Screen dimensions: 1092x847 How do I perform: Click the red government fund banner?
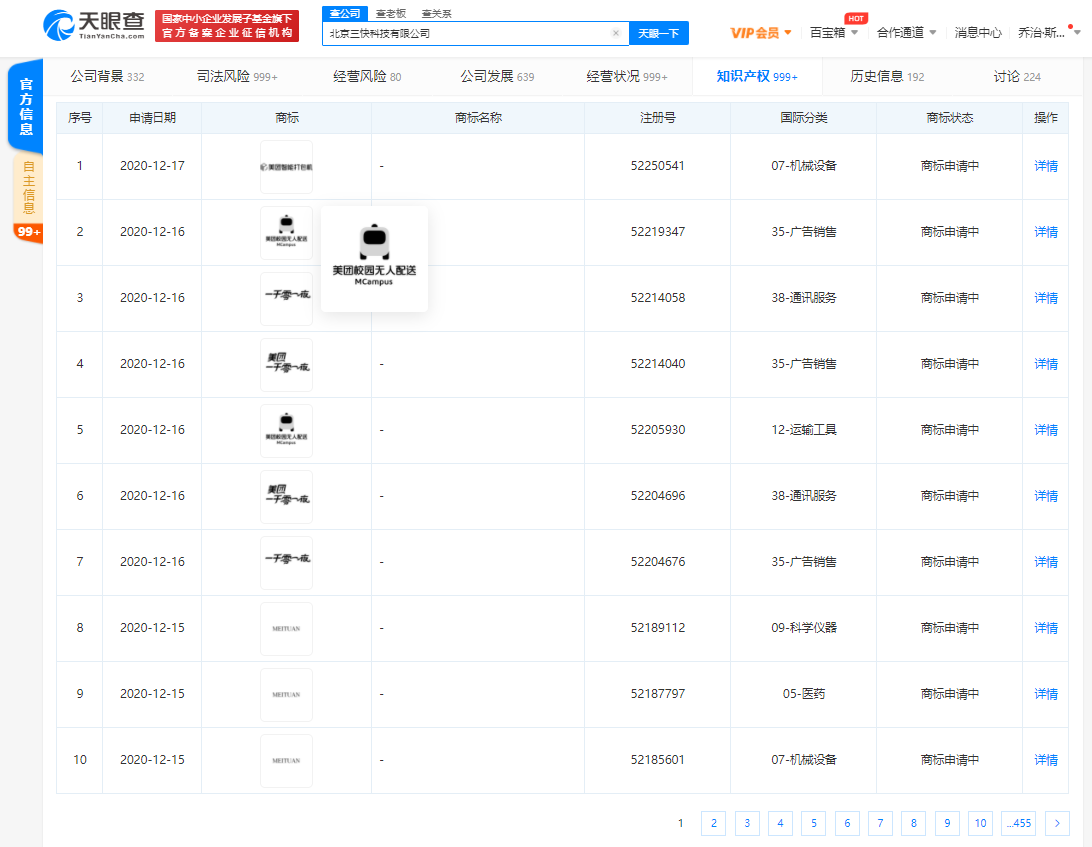[227, 26]
